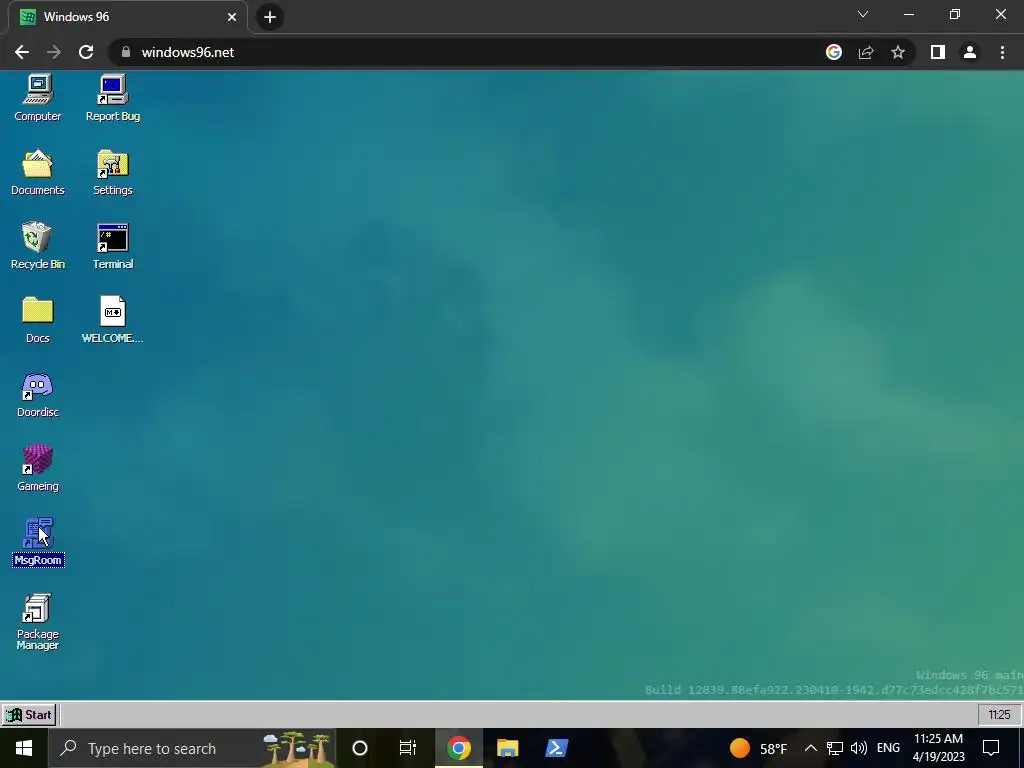This screenshot has width=1024, height=768.
Task: Open the Chrome three-dot menu
Action: pos(1002,52)
